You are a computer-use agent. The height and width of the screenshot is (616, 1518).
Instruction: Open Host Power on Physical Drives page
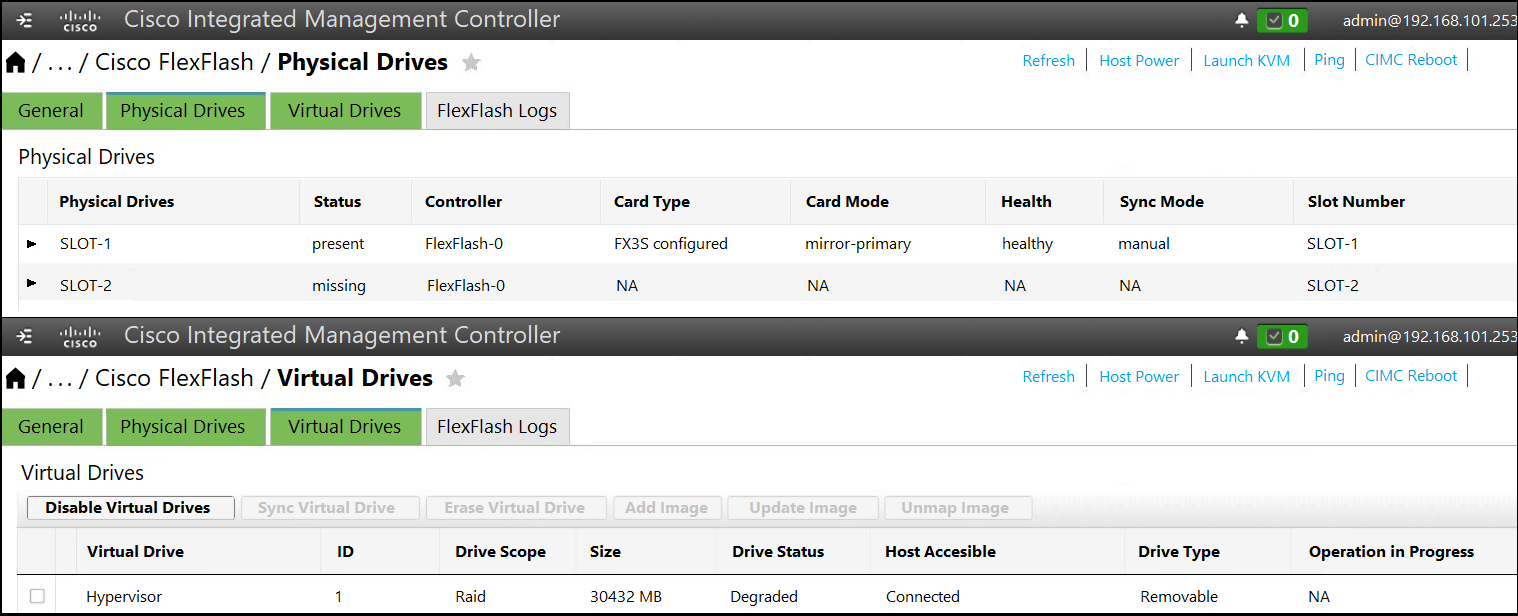click(x=1139, y=60)
